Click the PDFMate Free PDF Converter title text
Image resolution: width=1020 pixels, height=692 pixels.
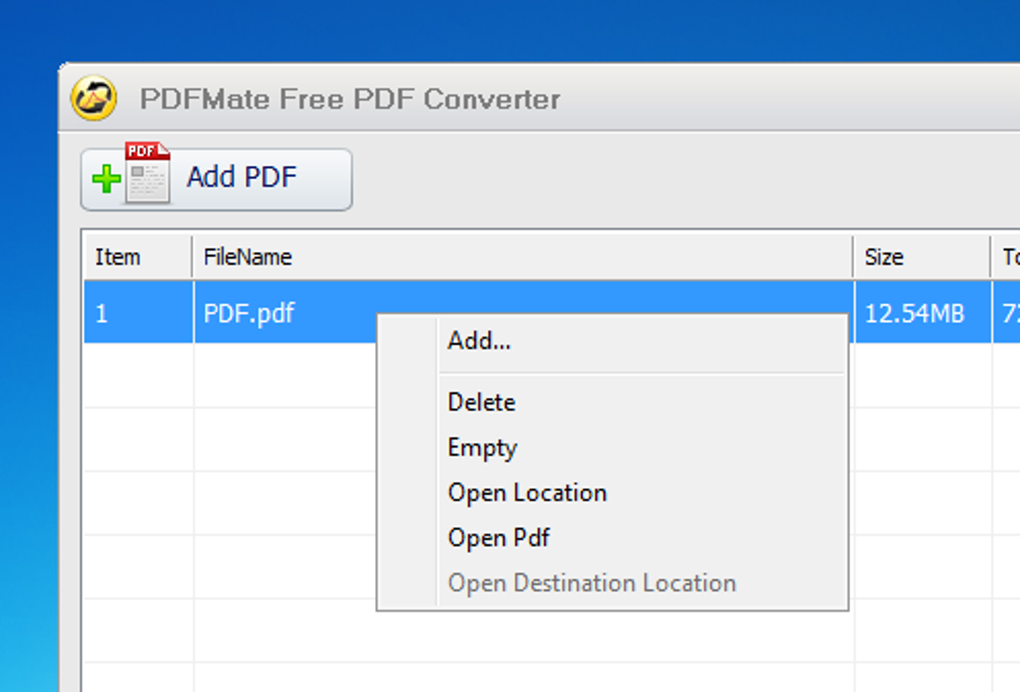[x=349, y=99]
